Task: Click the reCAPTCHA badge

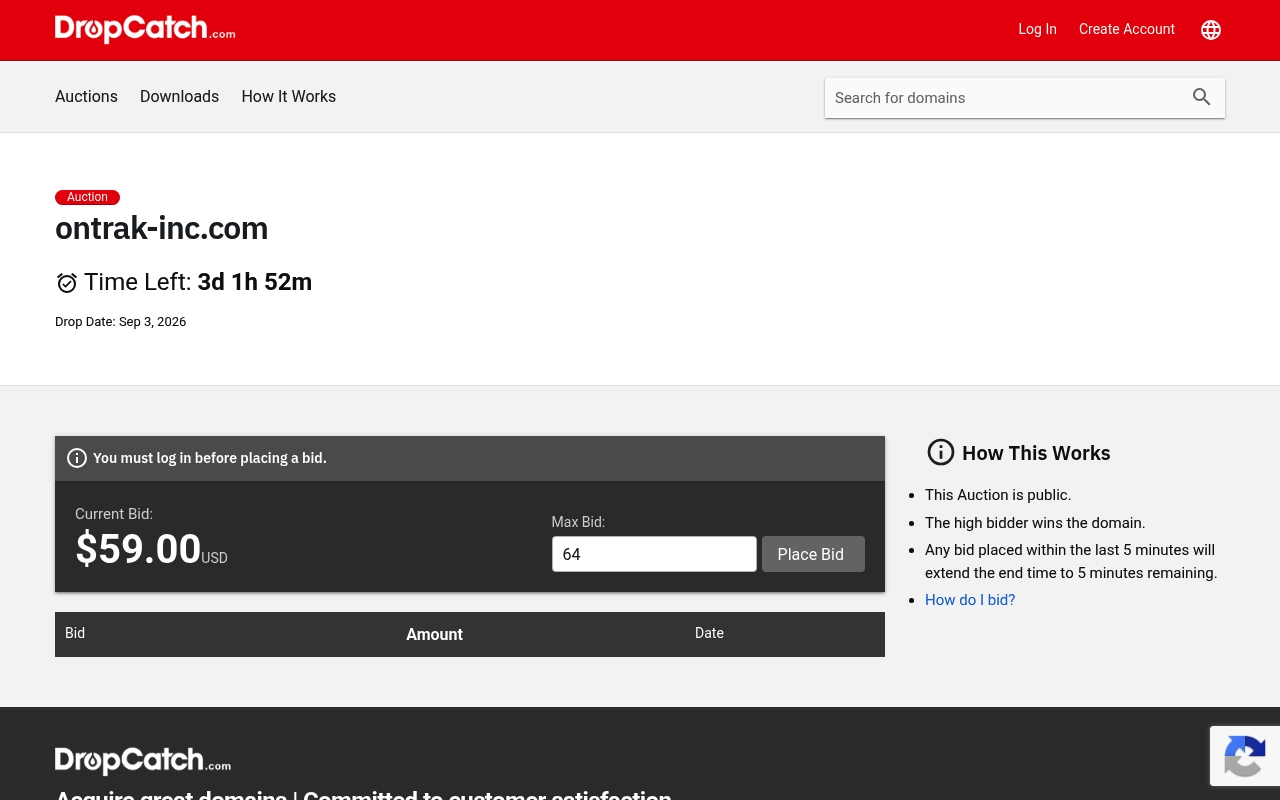Action: 1245,756
